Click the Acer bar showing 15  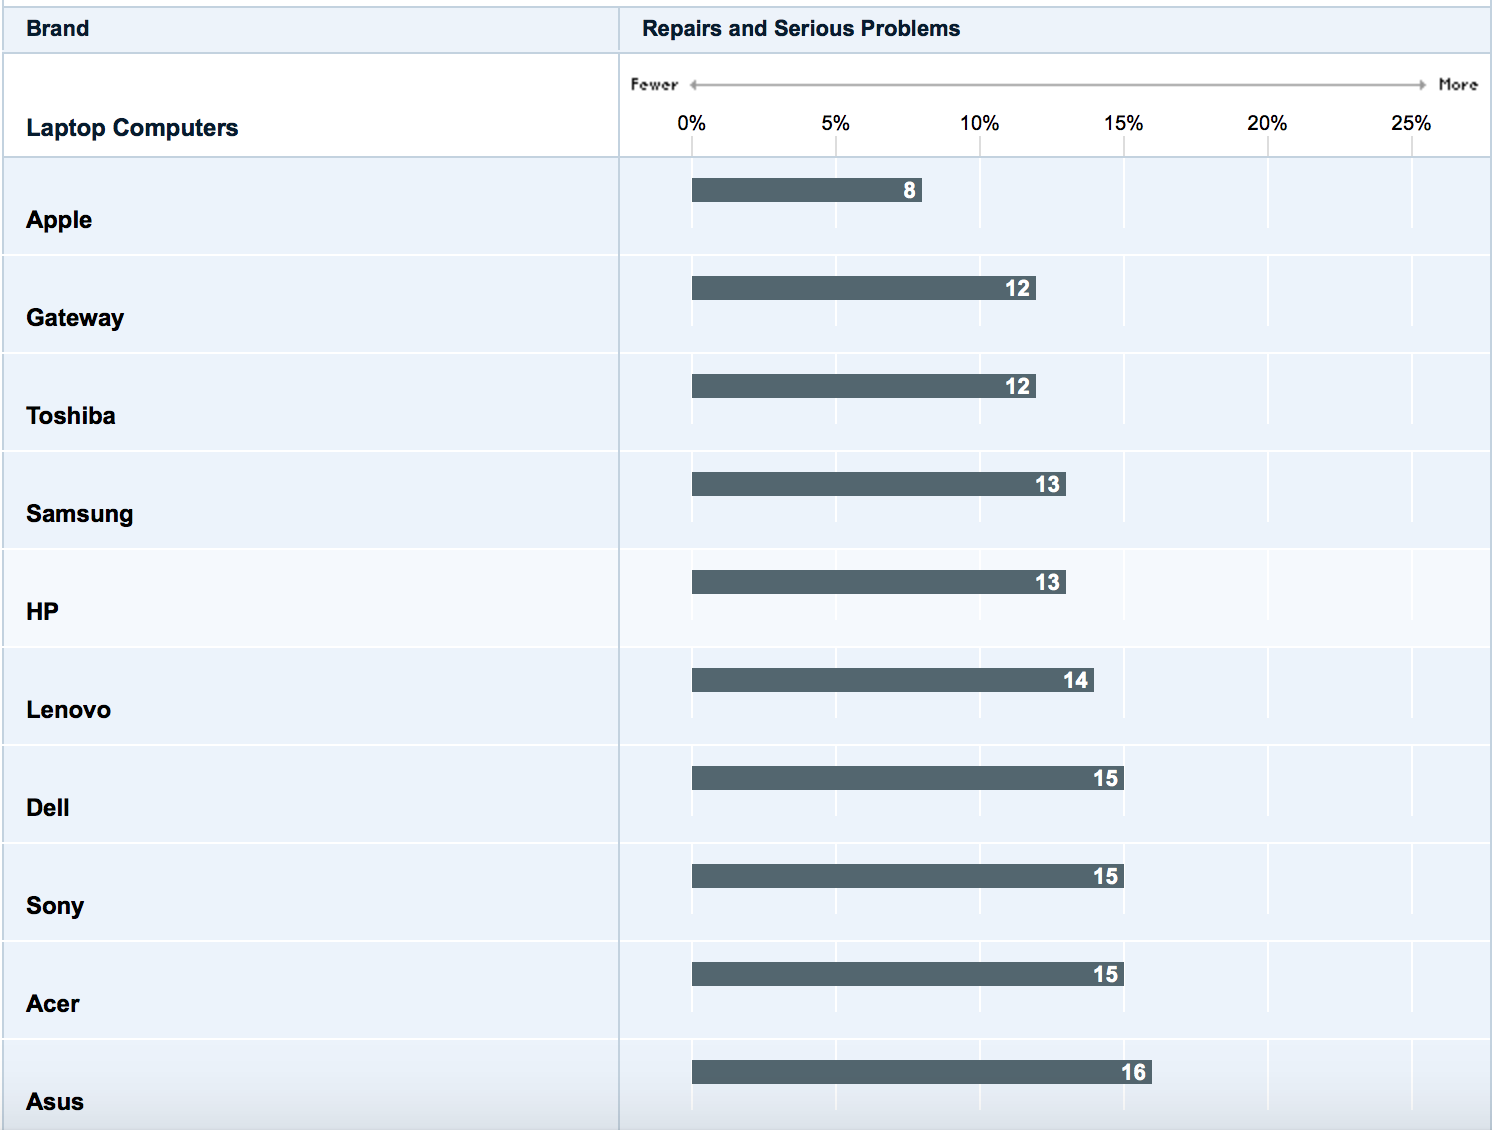point(908,974)
